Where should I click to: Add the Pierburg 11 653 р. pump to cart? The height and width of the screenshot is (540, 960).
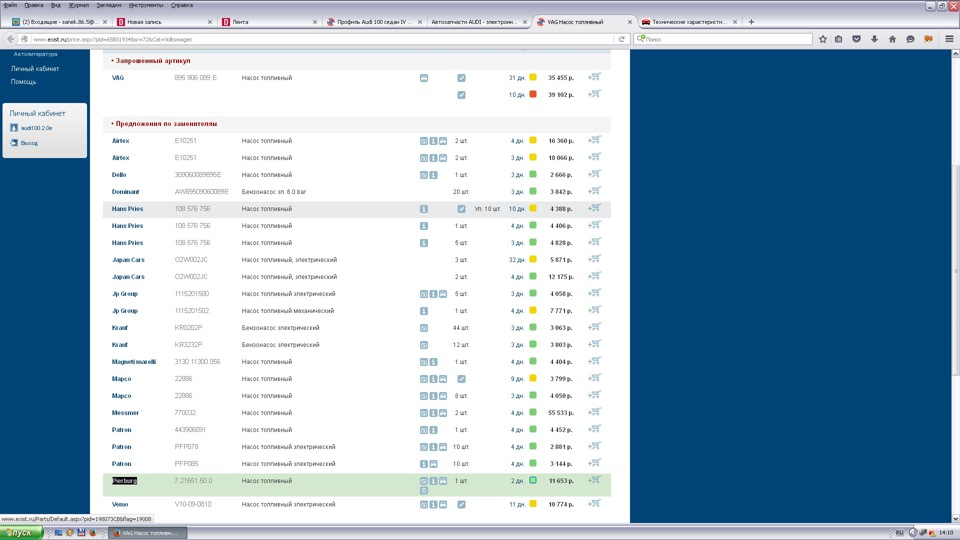(x=594, y=480)
